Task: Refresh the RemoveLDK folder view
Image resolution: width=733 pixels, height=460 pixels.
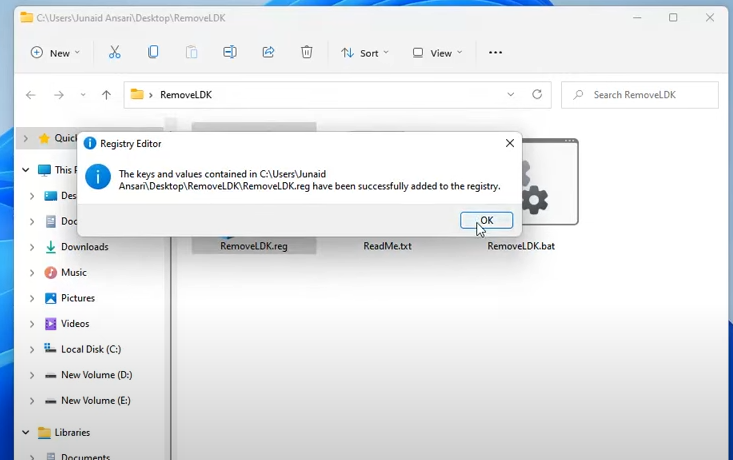Action: pos(537,94)
